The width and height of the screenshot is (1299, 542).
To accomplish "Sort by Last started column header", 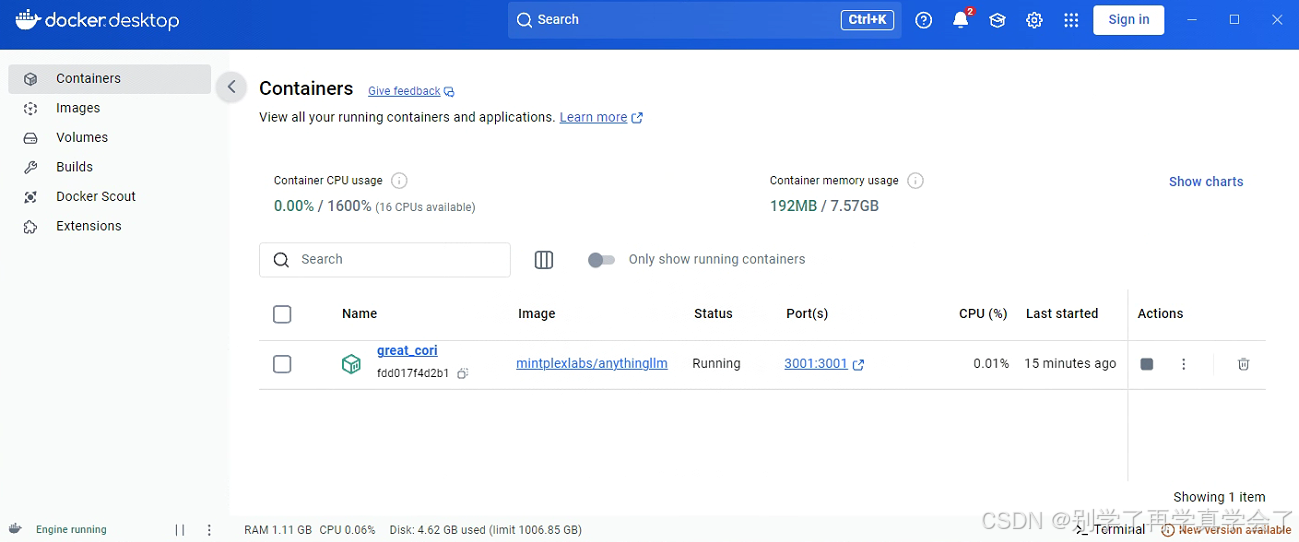I will coord(1062,314).
